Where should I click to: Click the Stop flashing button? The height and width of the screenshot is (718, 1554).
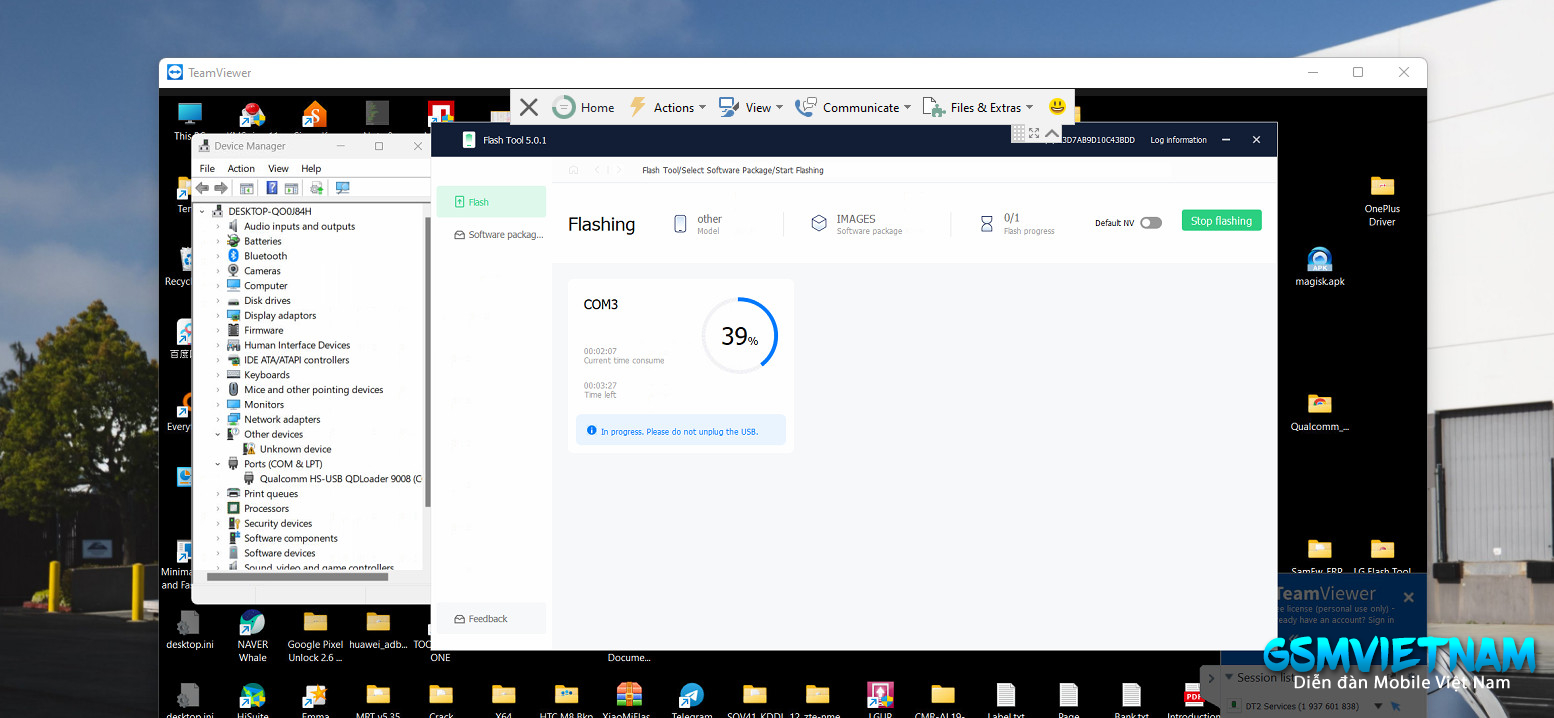(1221, 221)
